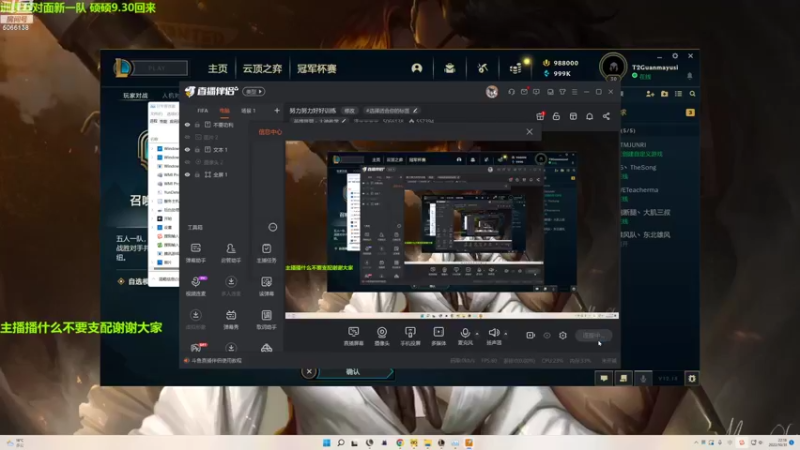Click the PLAY button in League client
The width and height of the screenshot is (800, 450).
[157, 68]
